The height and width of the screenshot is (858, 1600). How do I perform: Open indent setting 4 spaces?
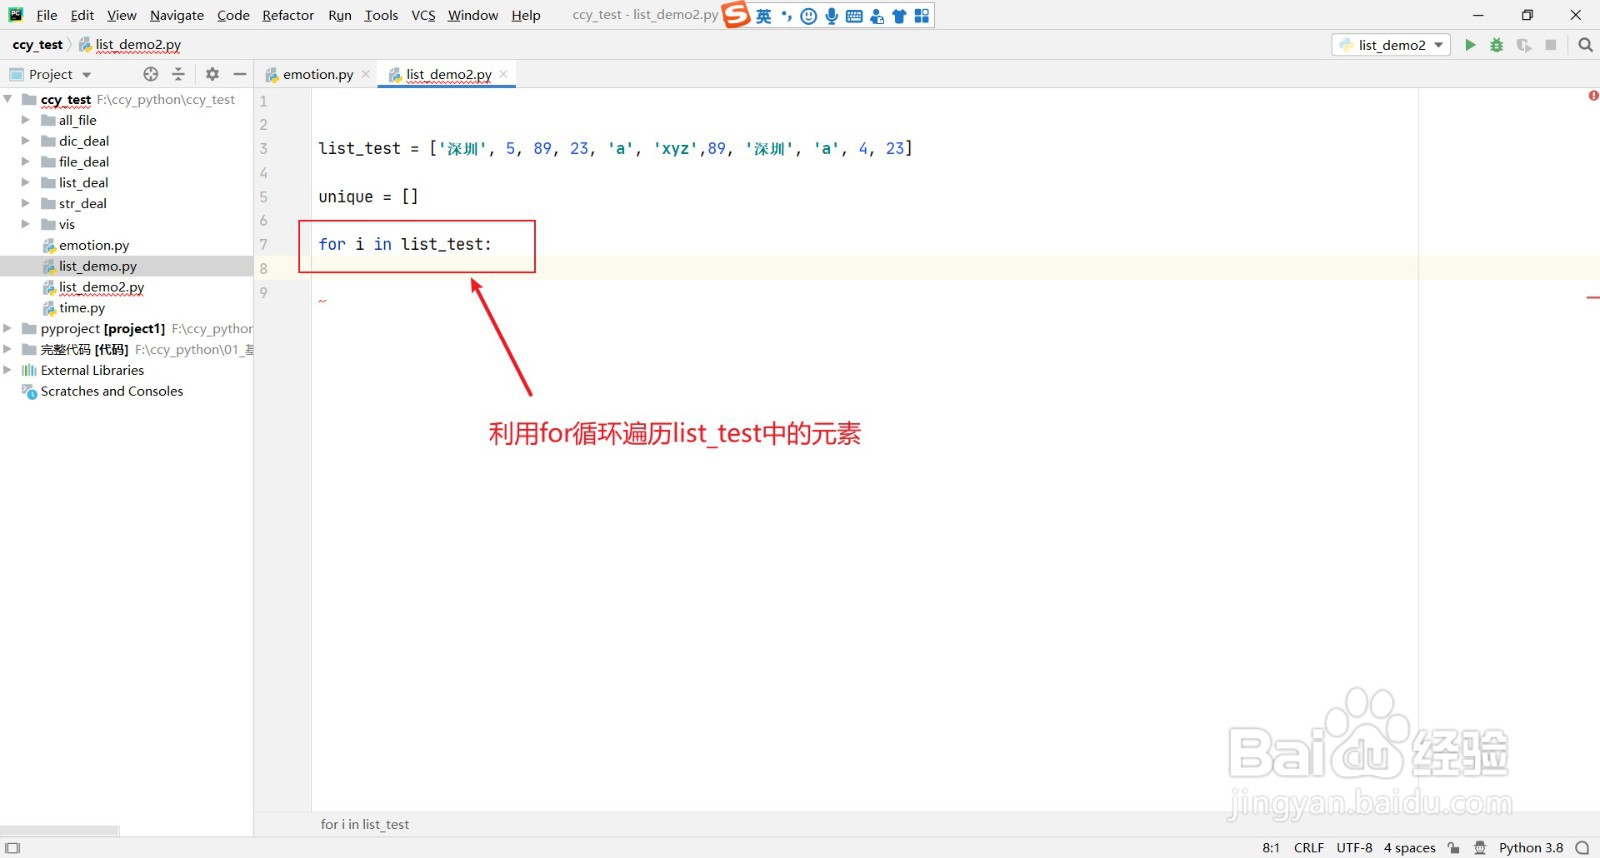click(1409, 848)
